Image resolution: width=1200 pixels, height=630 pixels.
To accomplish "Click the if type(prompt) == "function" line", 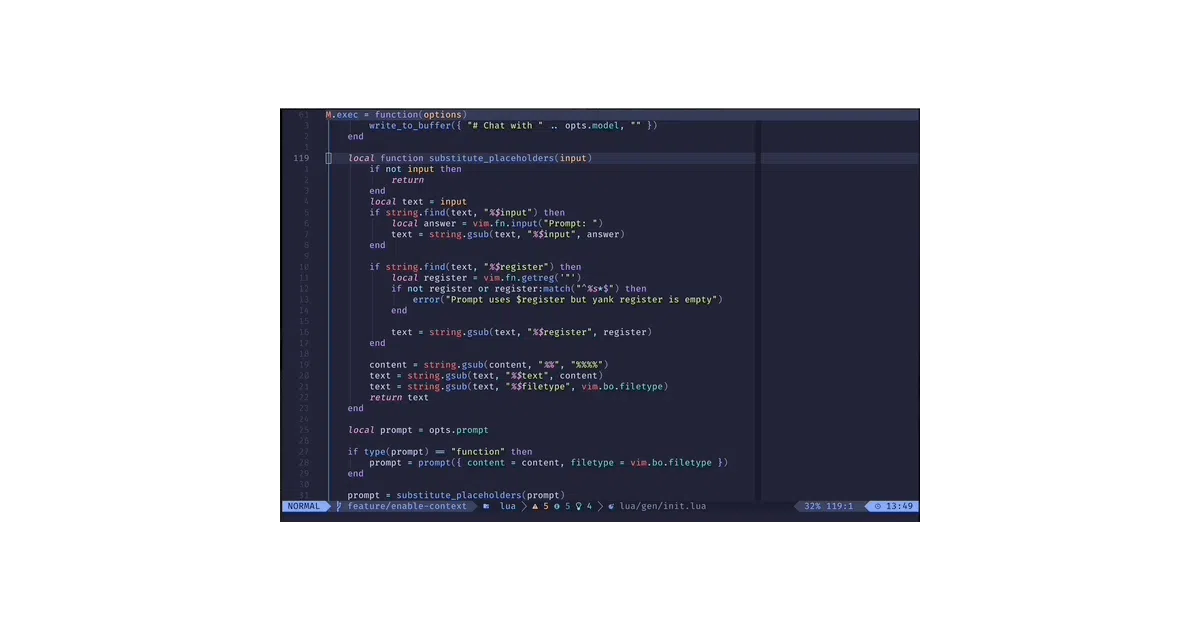I will pos(440,452).
